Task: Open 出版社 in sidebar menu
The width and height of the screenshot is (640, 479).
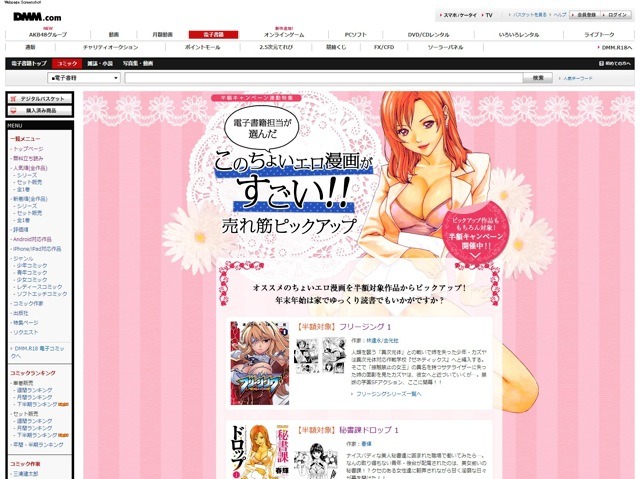Action: (x=20, y=313)
